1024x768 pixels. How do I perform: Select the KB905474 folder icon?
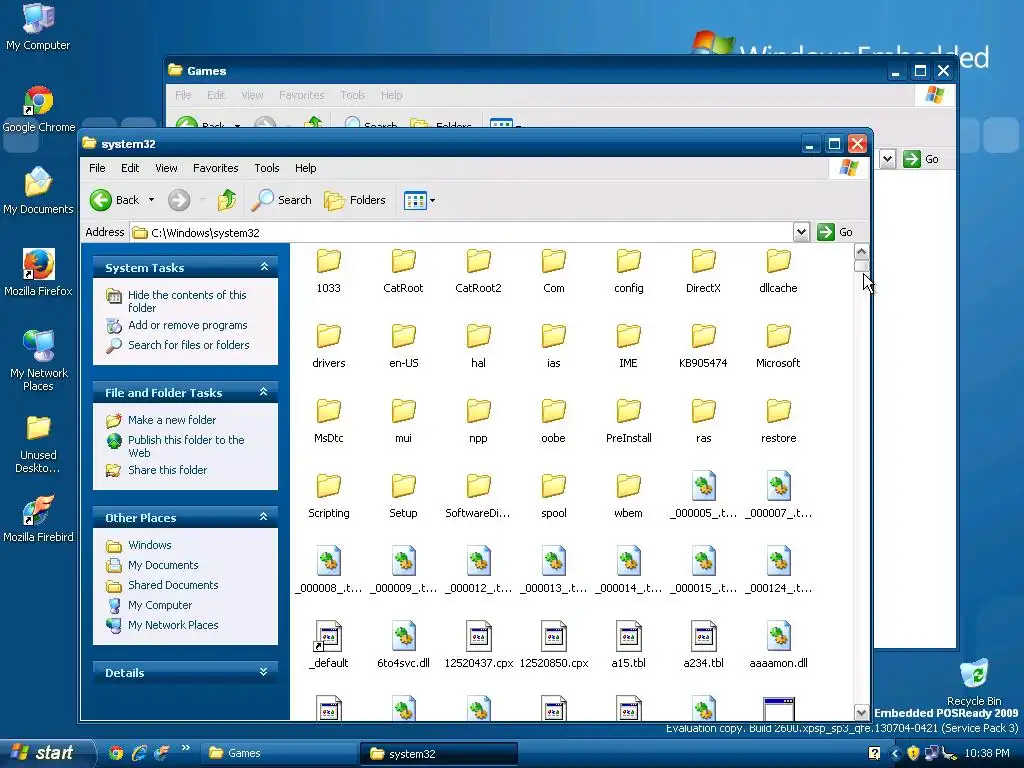703,336
